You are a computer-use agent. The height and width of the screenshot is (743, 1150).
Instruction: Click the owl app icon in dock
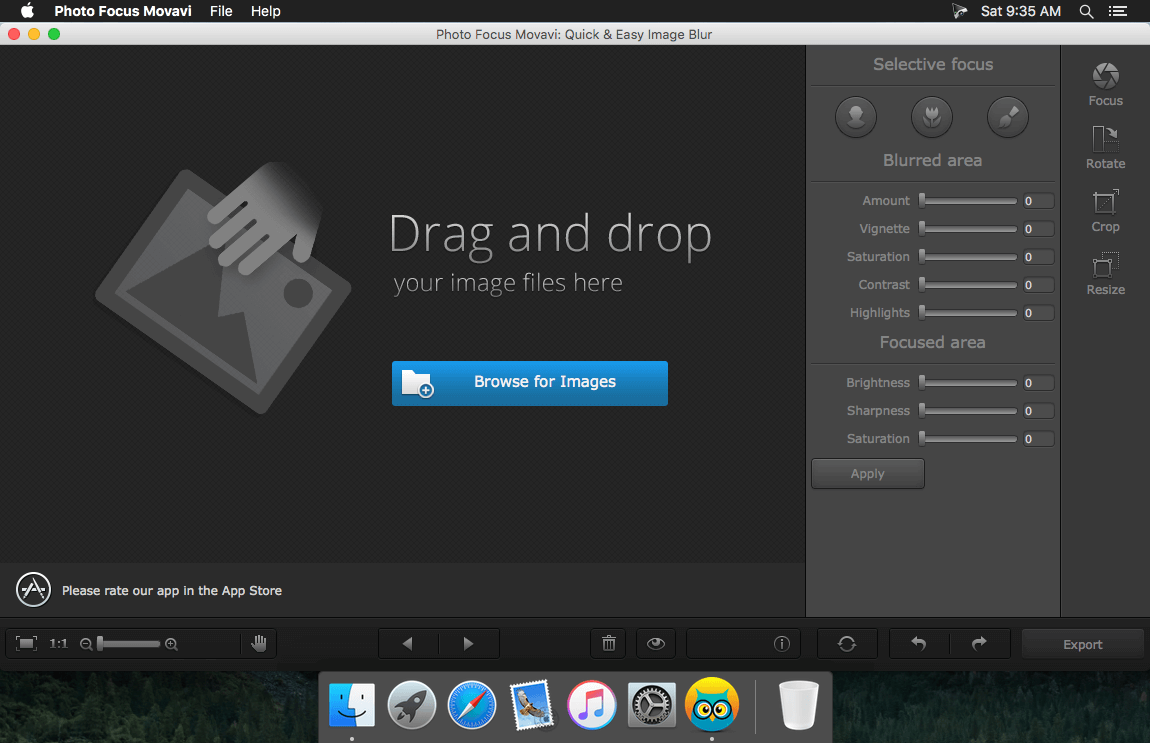pyautogui.click(x=711, y=705)
